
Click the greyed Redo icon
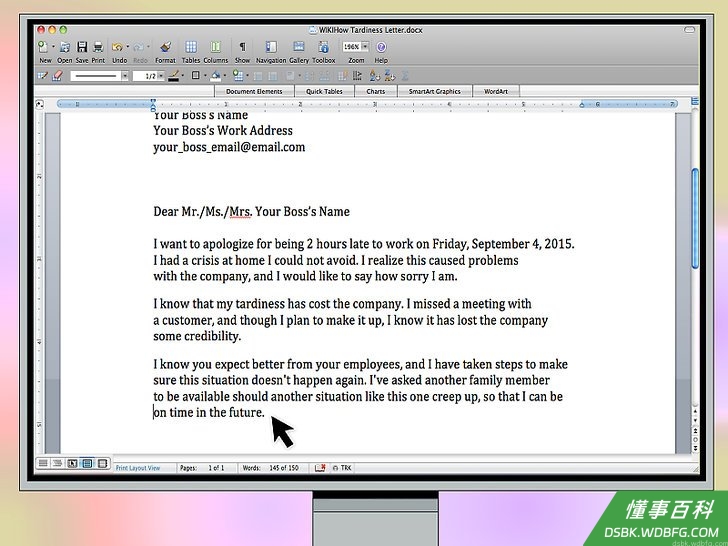pos(138,47)
